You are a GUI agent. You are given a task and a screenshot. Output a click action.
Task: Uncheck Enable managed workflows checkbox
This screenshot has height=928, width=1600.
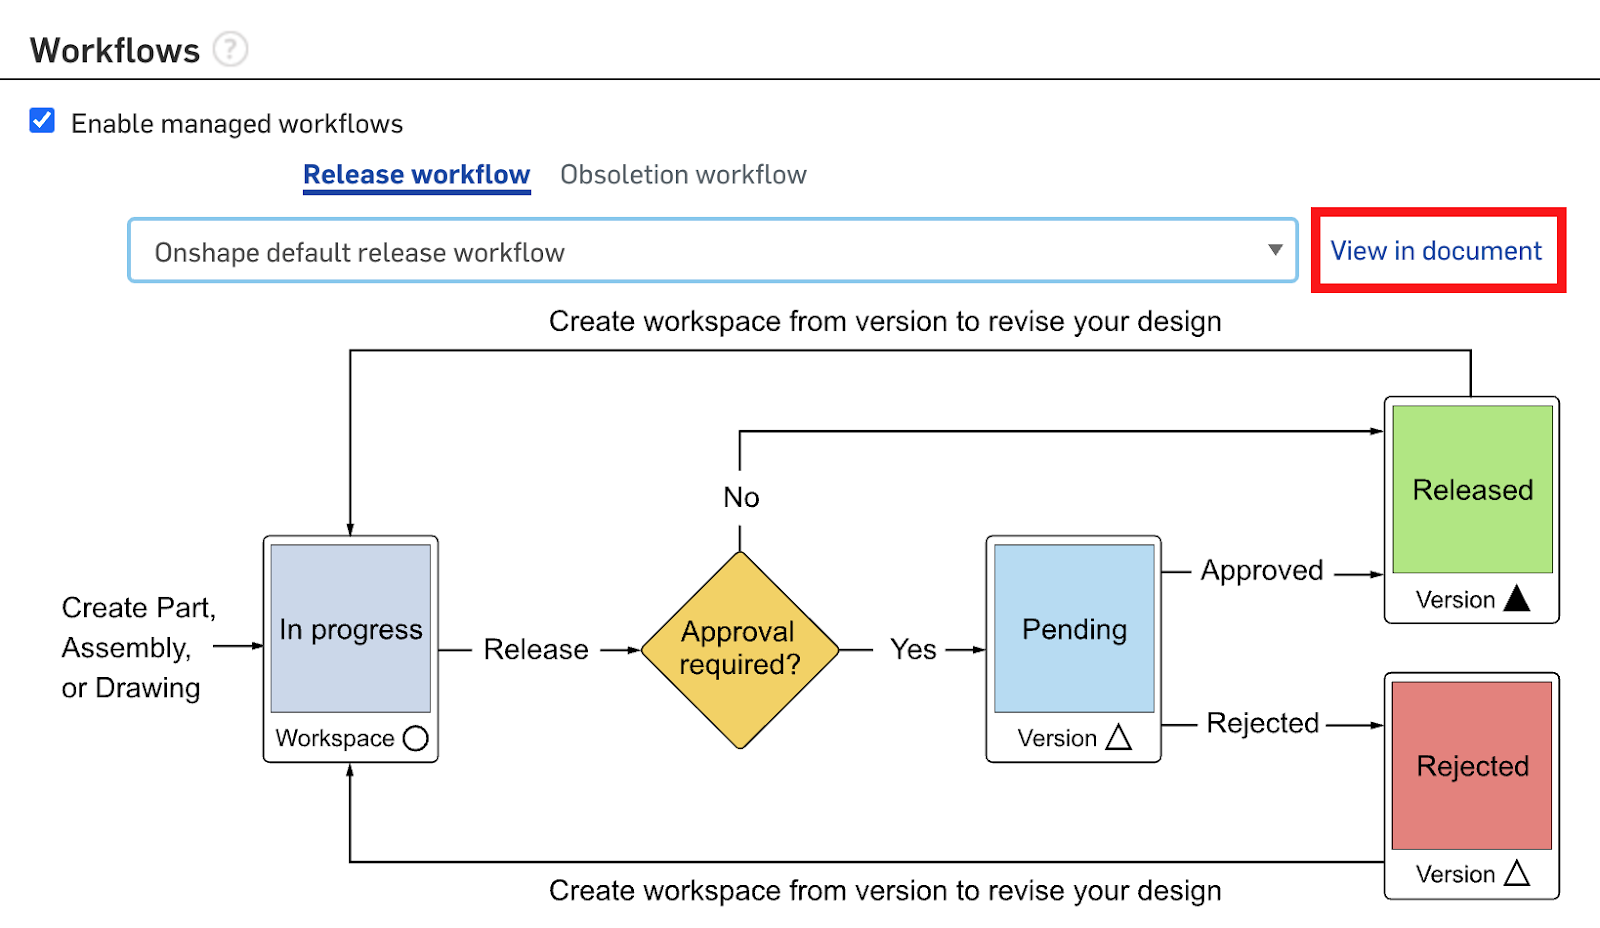(x=42, y=121)
